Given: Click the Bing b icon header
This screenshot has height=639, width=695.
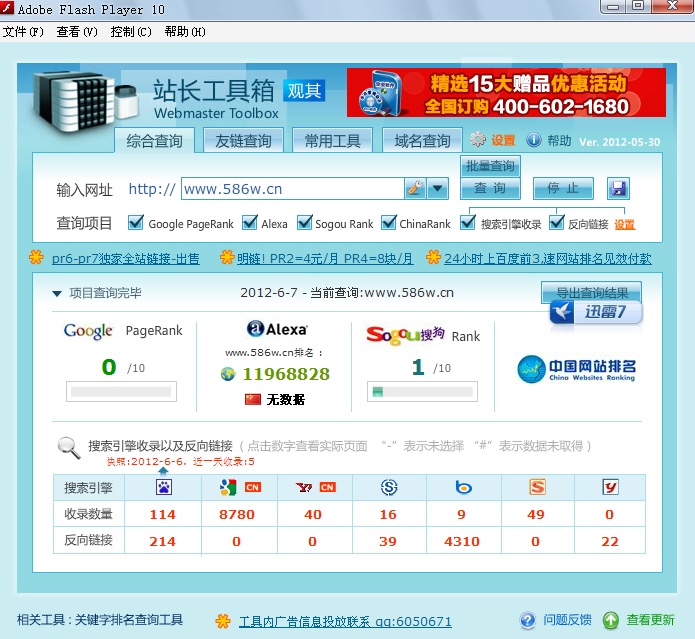Looking at the screenshot, I should 463,487.
